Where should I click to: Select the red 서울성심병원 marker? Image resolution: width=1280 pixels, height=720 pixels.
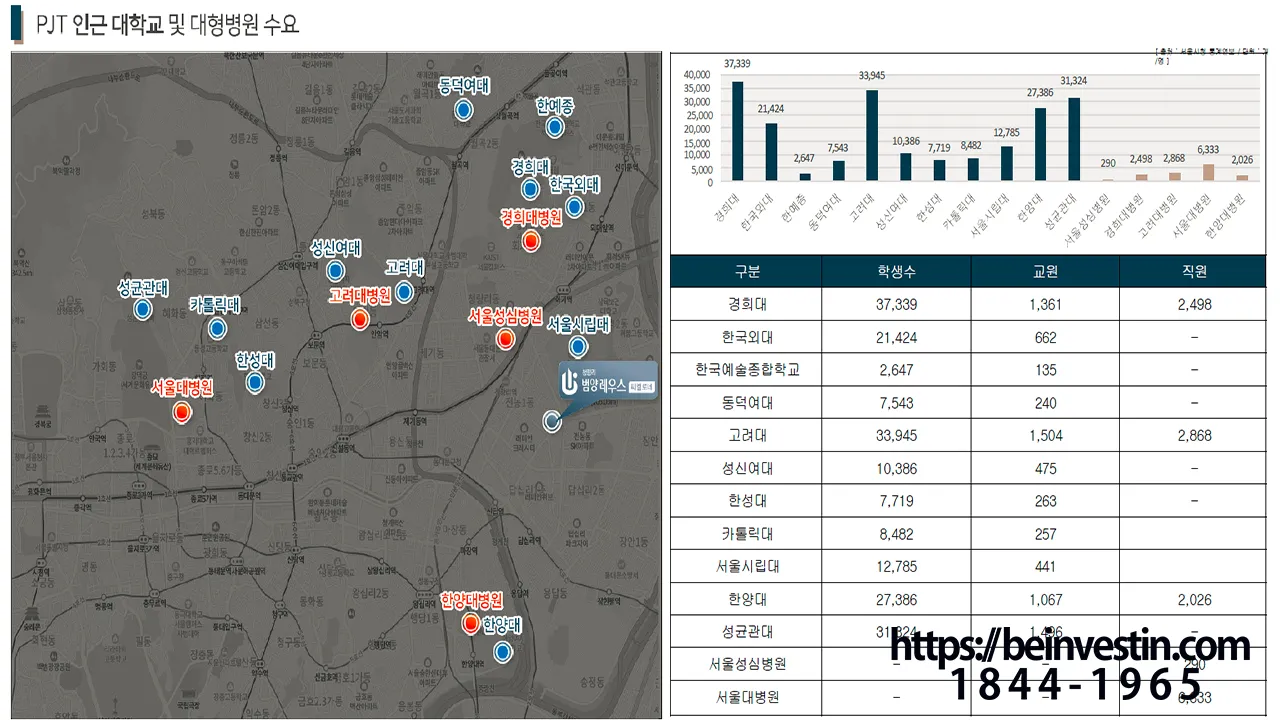pos(505,339)
